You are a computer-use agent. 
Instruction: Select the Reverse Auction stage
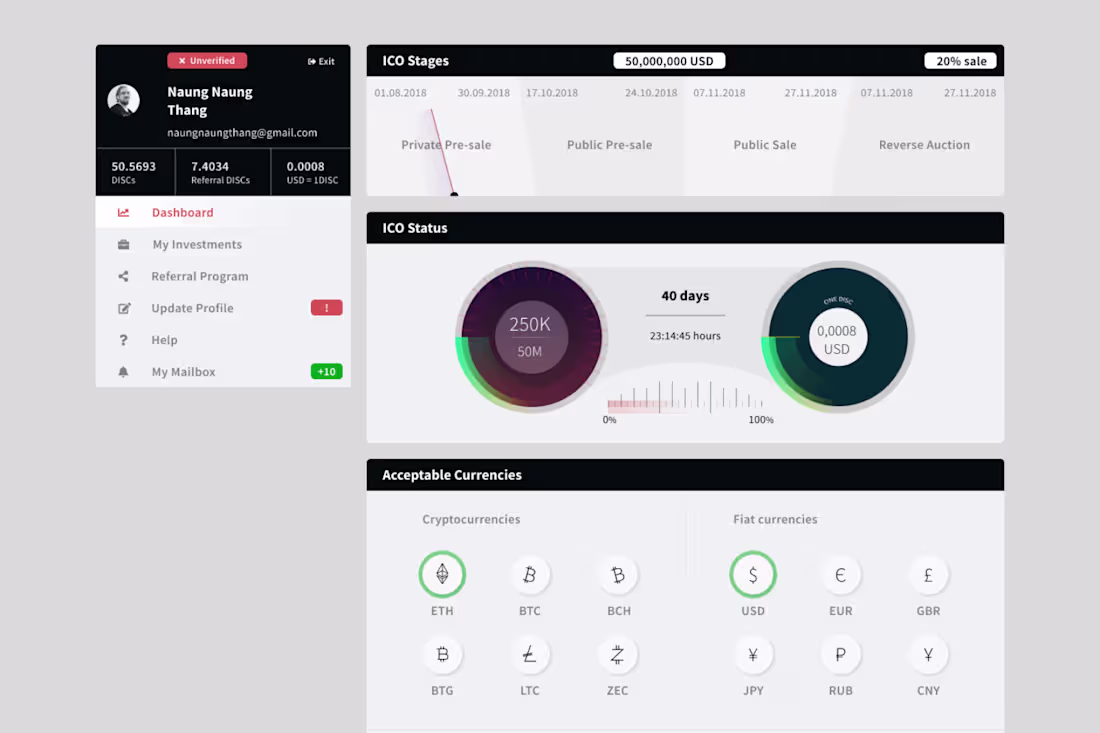click(x=925, y=145)
